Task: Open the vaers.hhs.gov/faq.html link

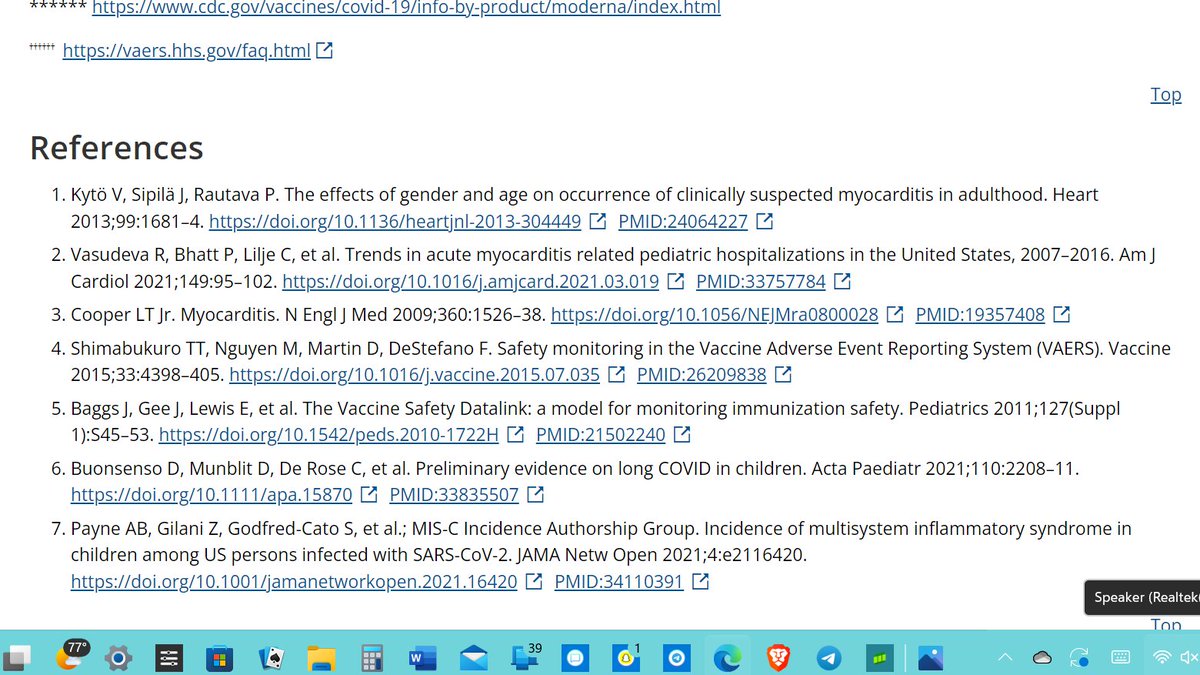Action: (x=186, y=50)
